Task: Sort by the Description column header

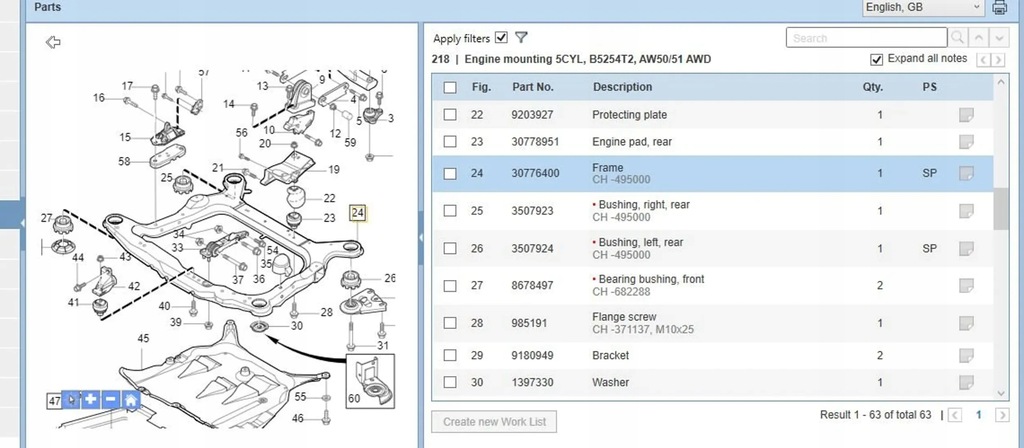Action: (x=622, y=87)
